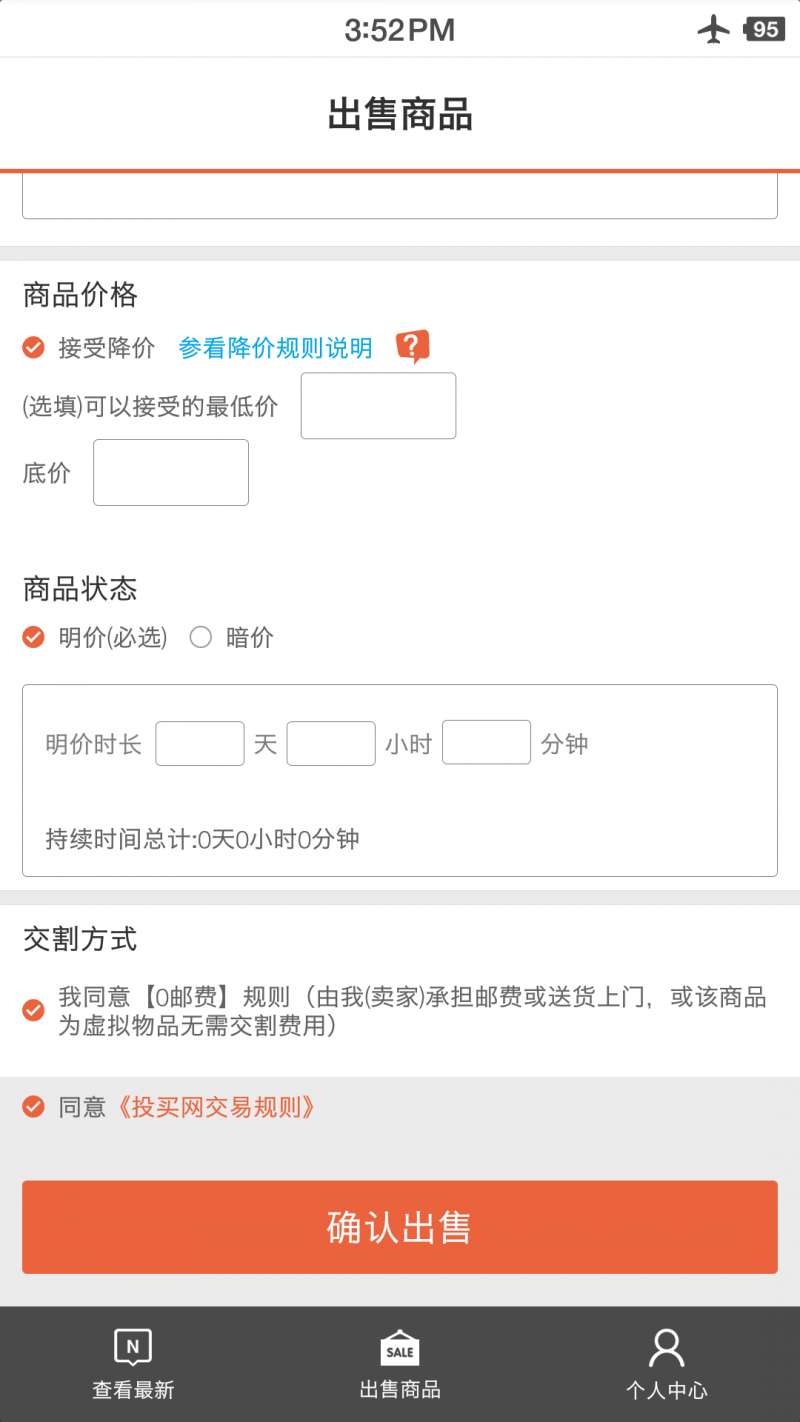
Task: Tap the battery indicator icon
Action: [x=764, y=29]
